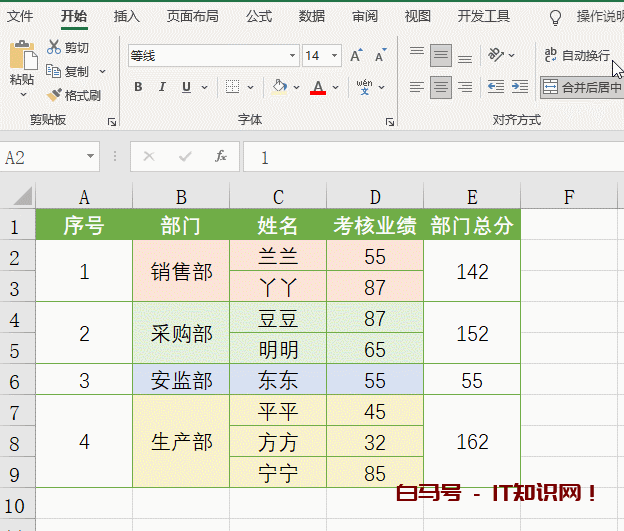
Task: Expand underline style options arrow
Action: (x=205, y=87)
